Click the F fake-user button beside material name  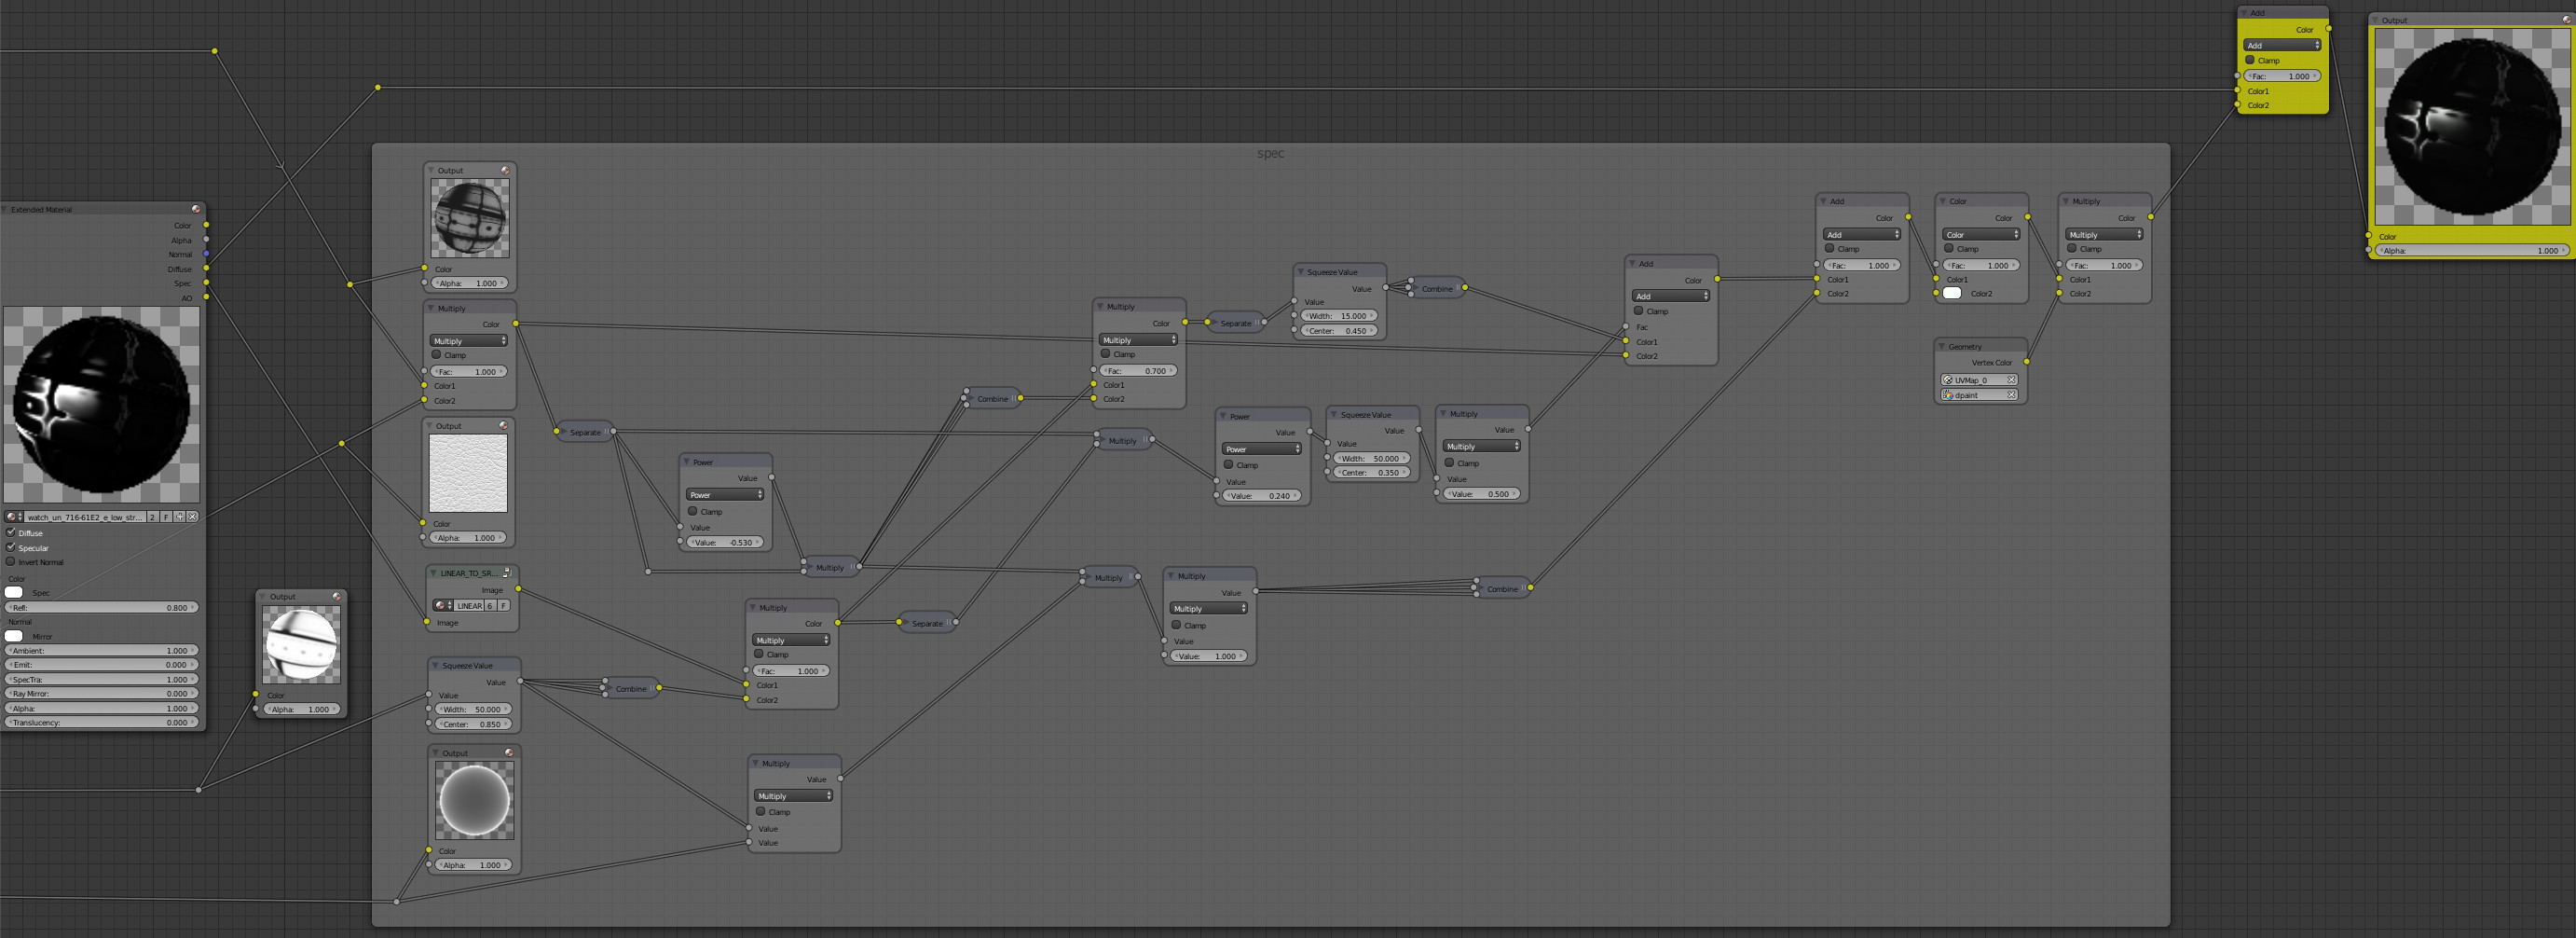click(166, 517)
